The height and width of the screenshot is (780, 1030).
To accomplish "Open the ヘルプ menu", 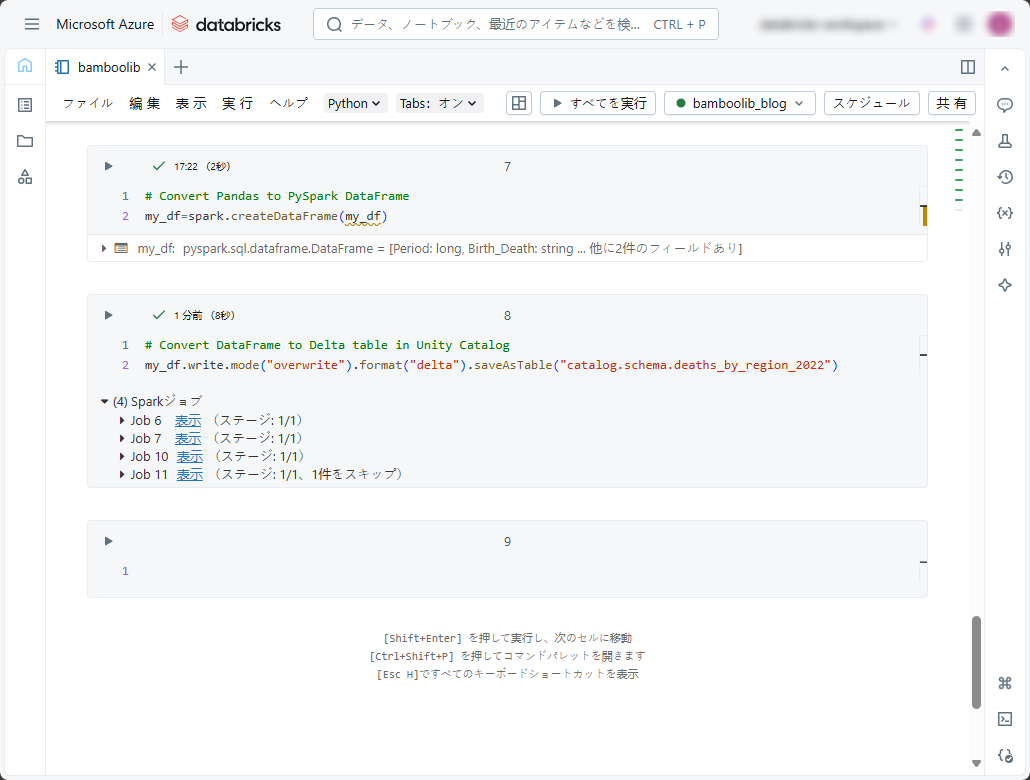I will 289,103.
